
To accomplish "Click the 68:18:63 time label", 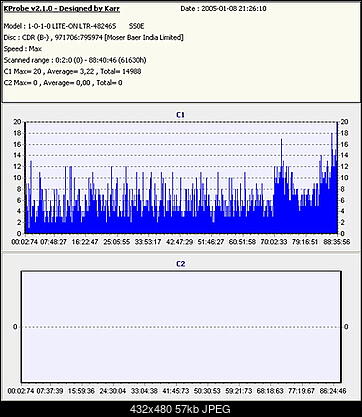I will [x=270, y=391].
